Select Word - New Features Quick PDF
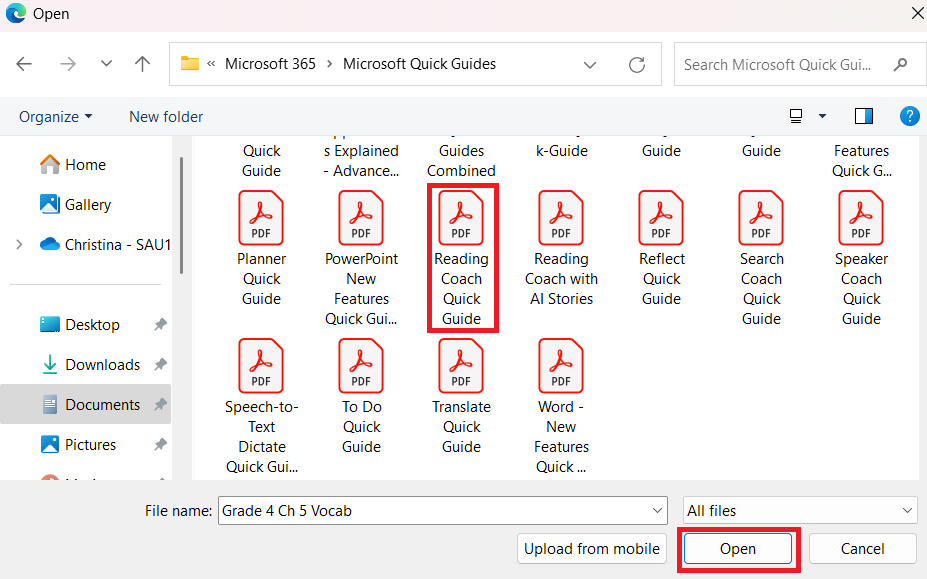 point(562,406)
